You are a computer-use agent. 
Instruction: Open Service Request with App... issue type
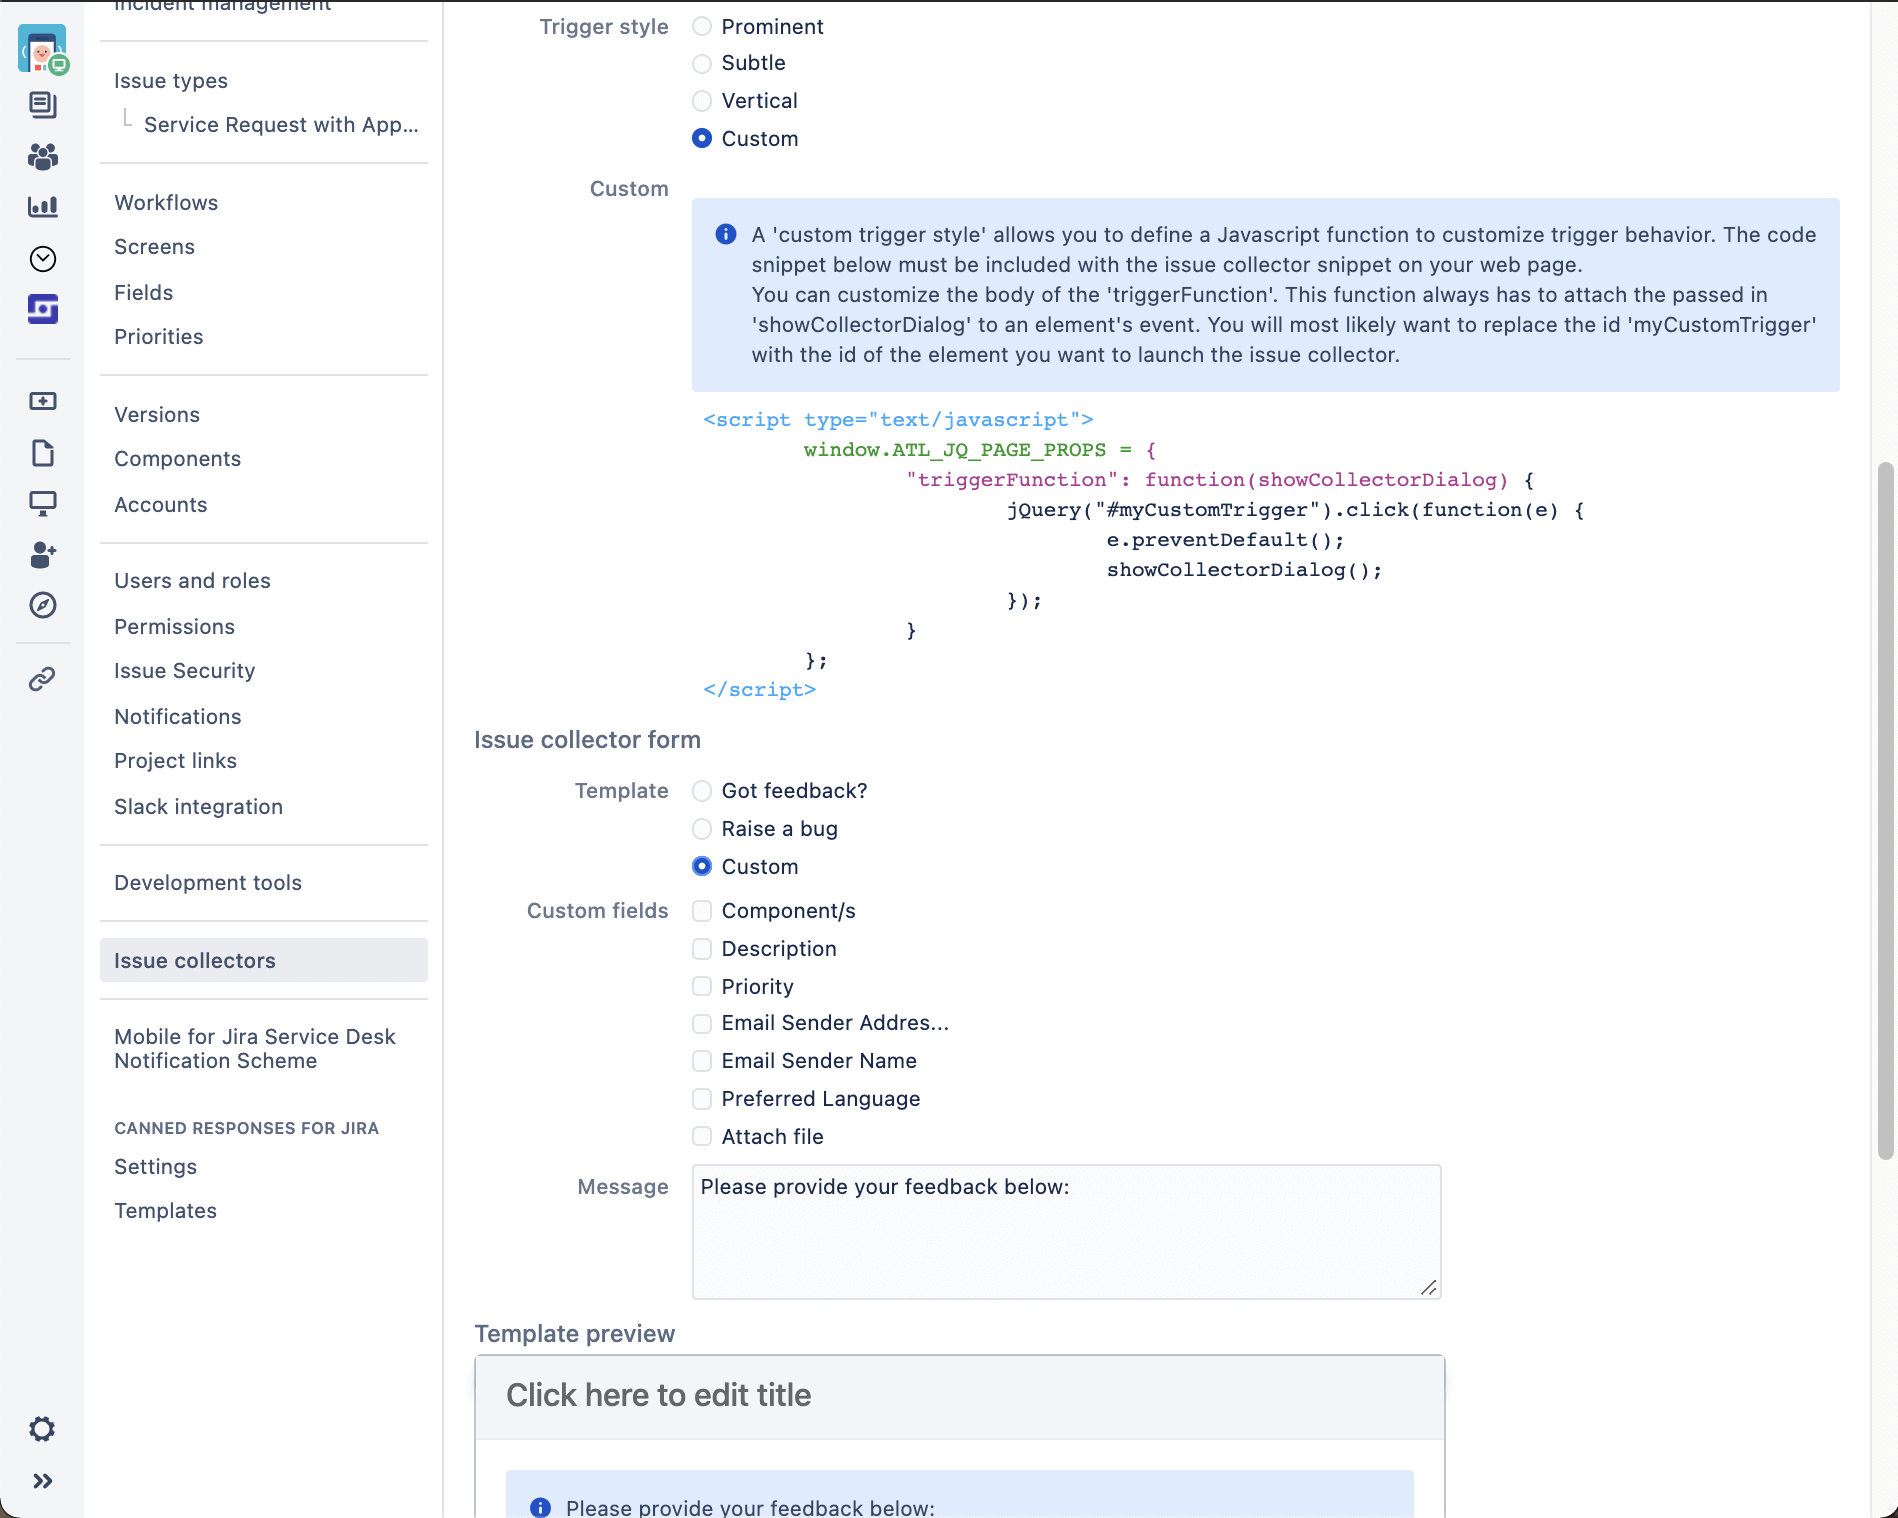281,125
